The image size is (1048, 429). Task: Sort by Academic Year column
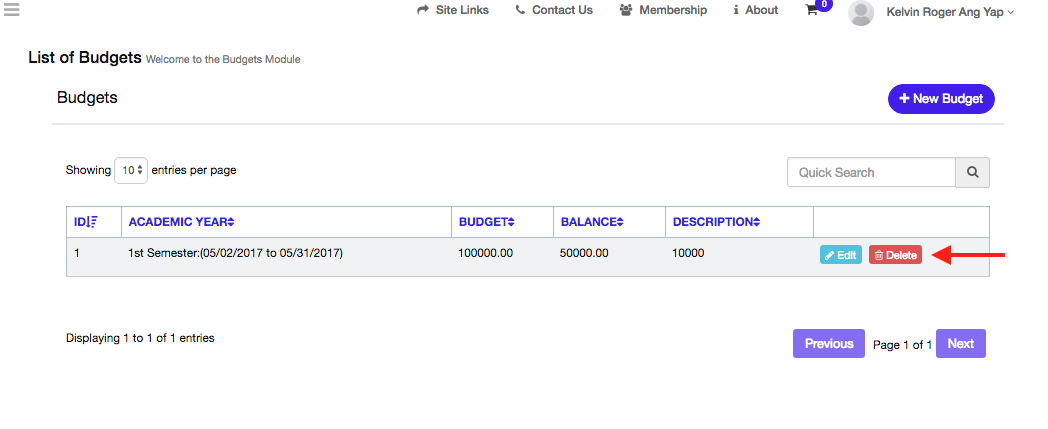pos(180,222)
